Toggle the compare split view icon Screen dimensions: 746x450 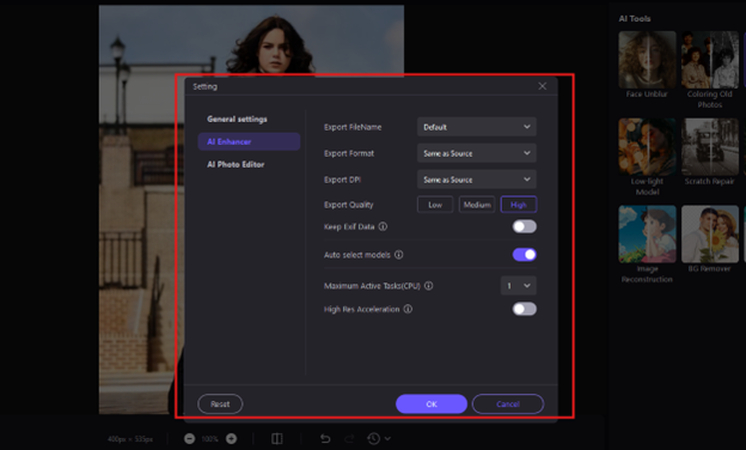point(277,439)
